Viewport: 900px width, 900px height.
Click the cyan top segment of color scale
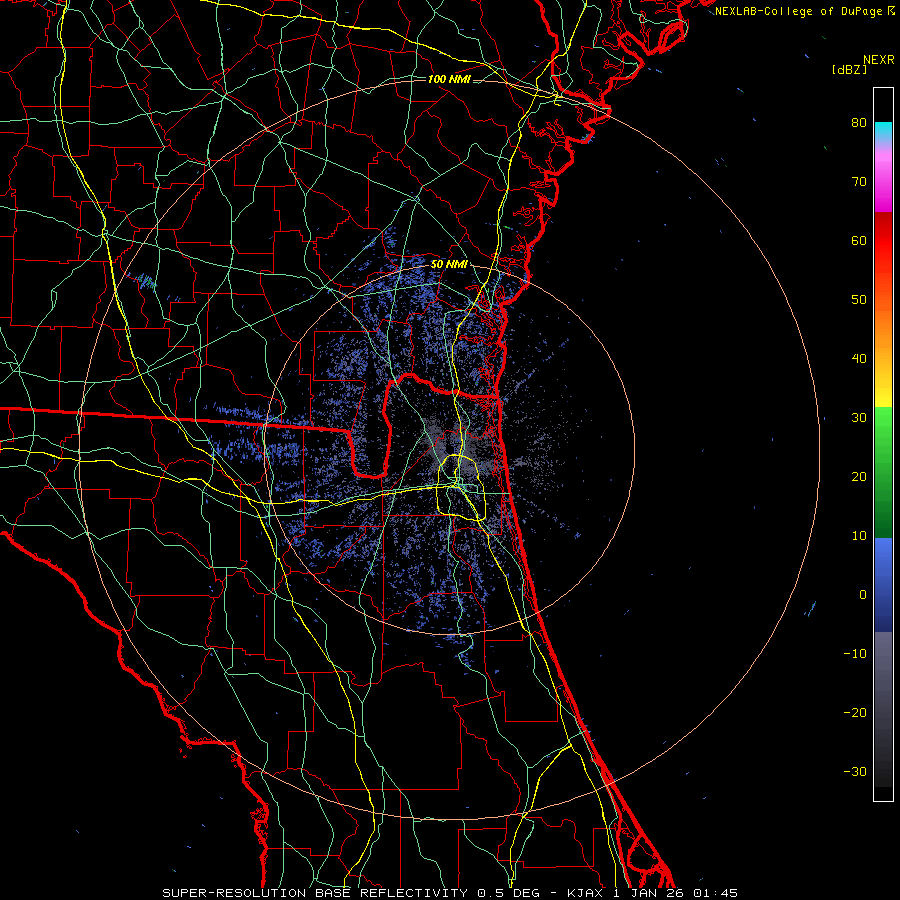click(x=883, y=132)
